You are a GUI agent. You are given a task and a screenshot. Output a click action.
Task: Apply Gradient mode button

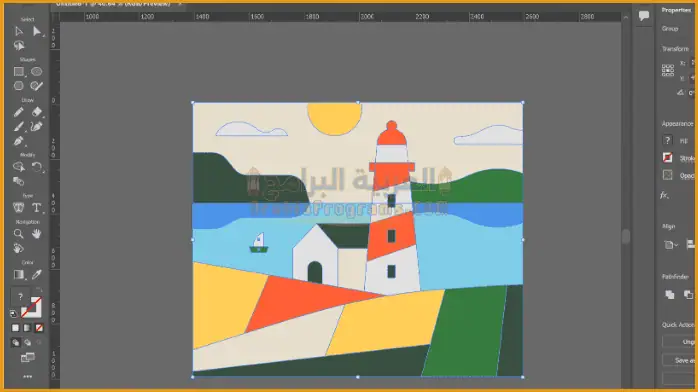[27, 328]
